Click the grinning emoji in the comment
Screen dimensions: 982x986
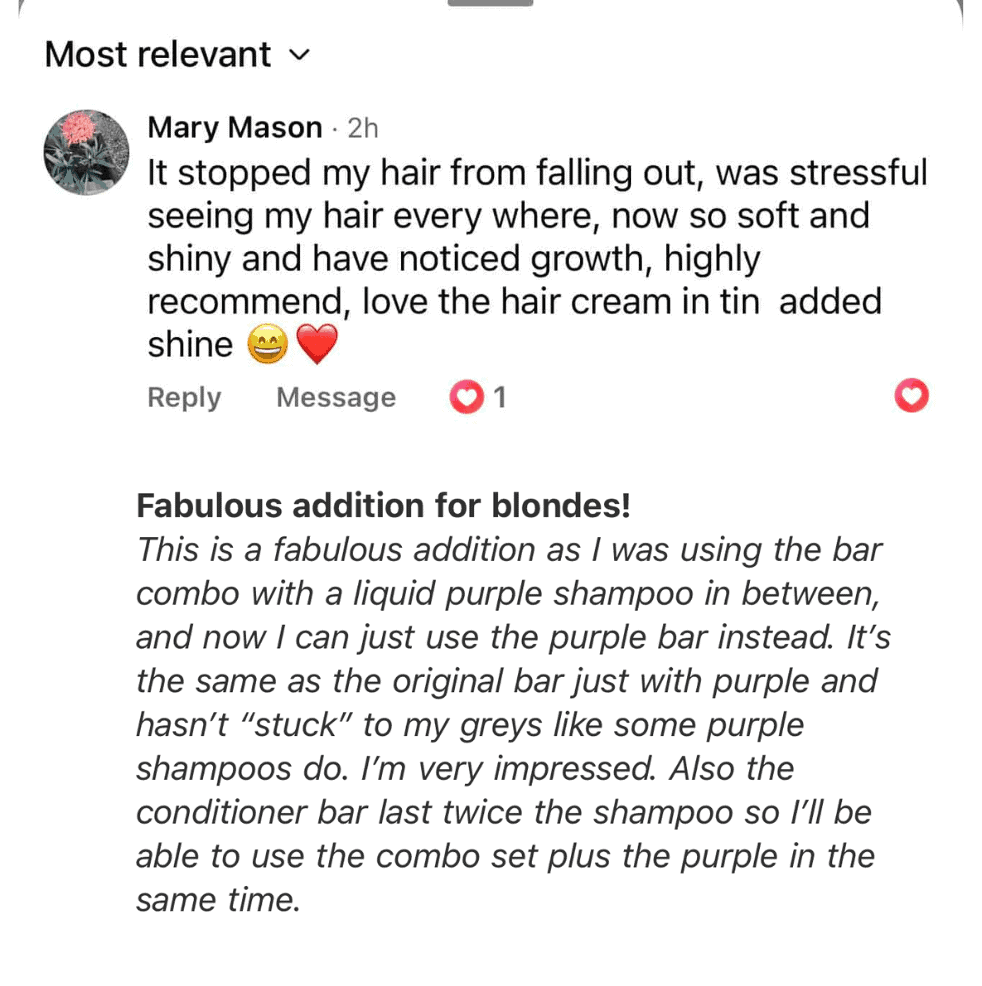[x=266, y=346]
